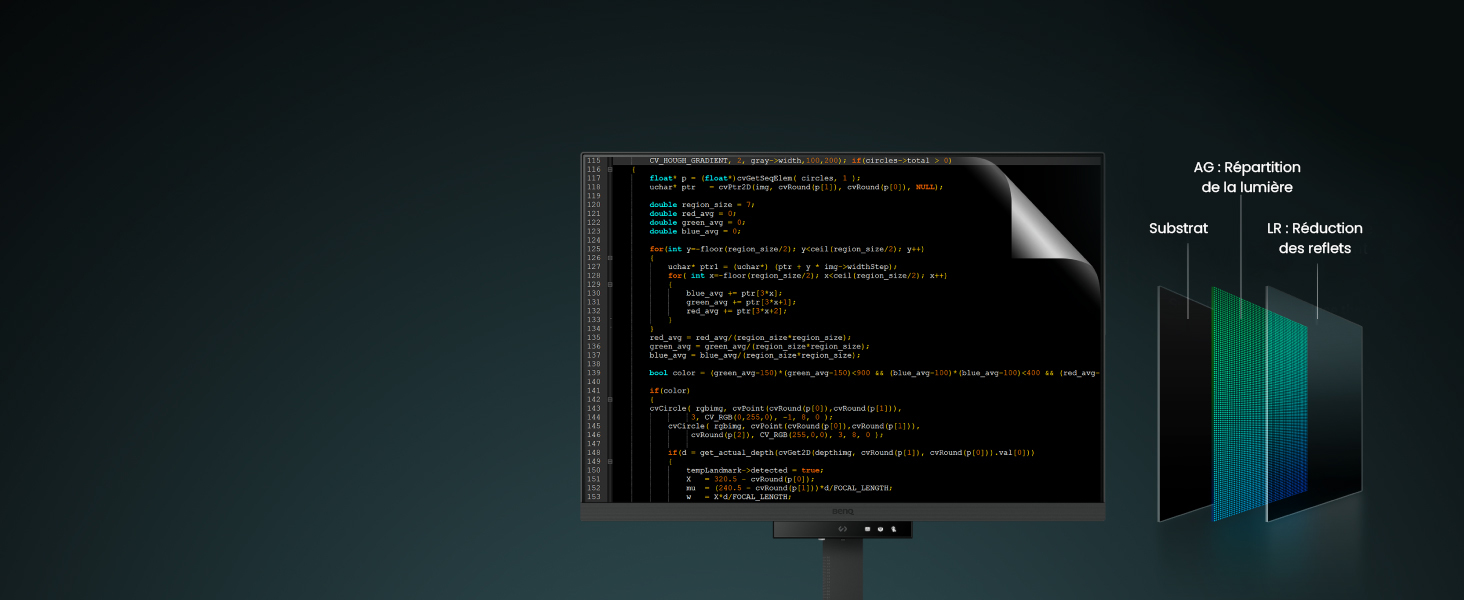Click the first square icon on monitor control bar

click(x=867, y=529)
